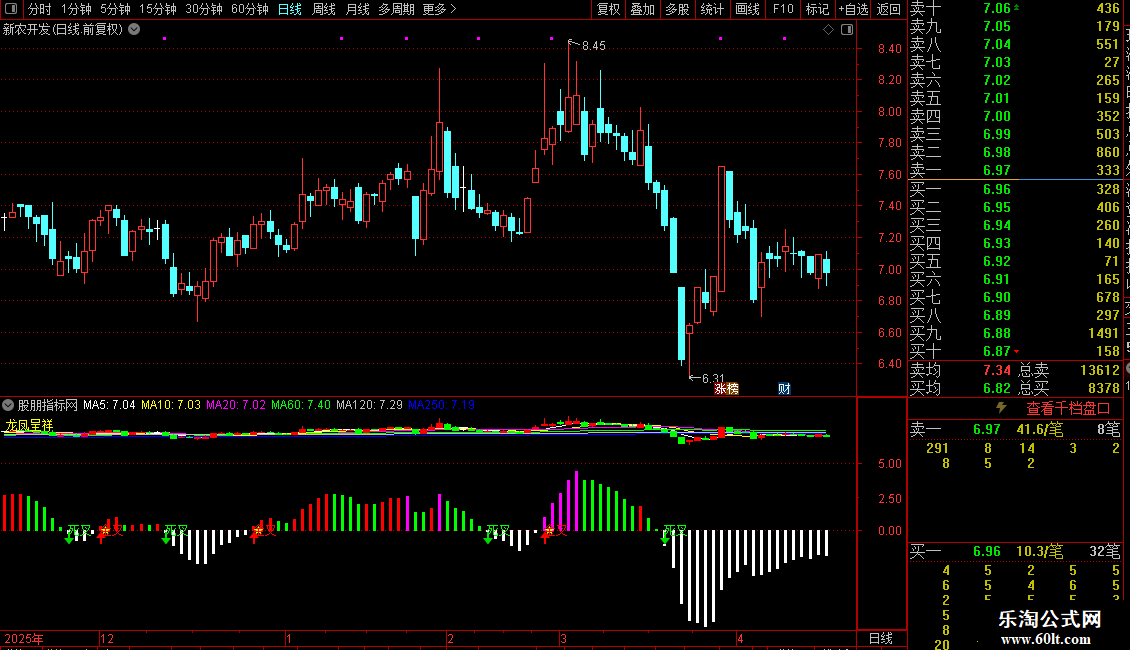The height and width of the screenshot is (650, 1130).
Task: Add stock via +自选 button
Action: click(853, 9)
